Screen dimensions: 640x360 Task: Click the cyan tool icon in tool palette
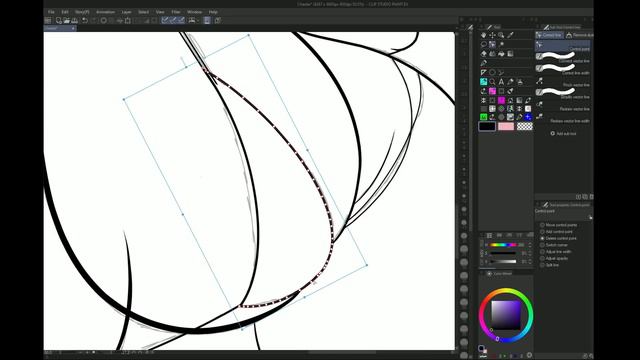[x=484, y=82]
